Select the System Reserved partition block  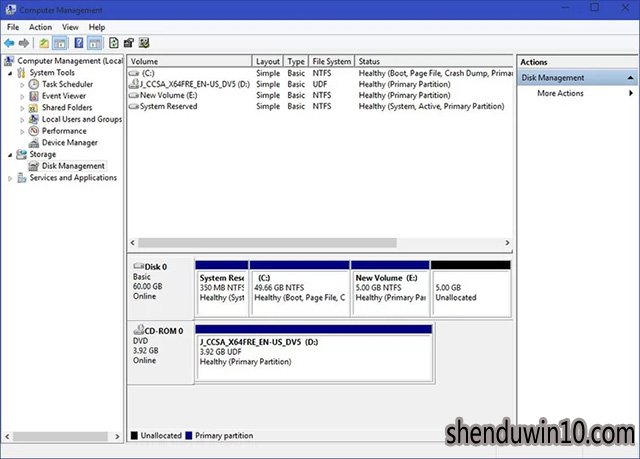[222, 288]
